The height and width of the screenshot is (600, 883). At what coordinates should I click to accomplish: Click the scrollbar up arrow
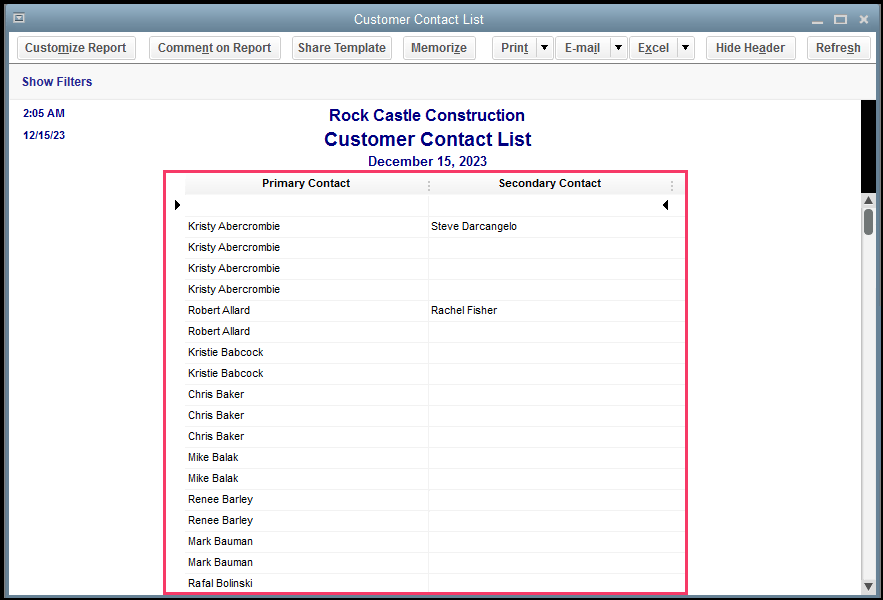click(868, 199)
